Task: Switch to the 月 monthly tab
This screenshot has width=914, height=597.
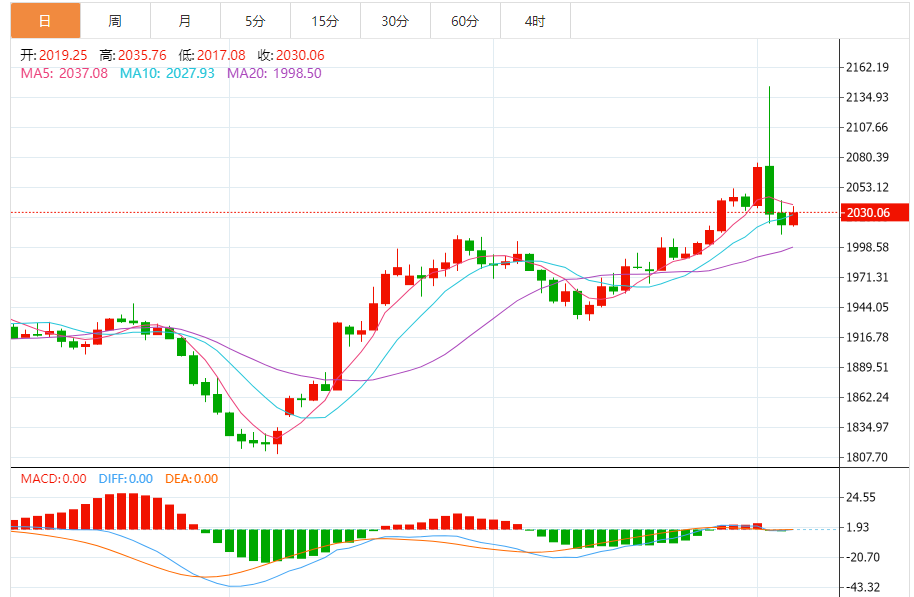Action: click(x=185, y=21)
